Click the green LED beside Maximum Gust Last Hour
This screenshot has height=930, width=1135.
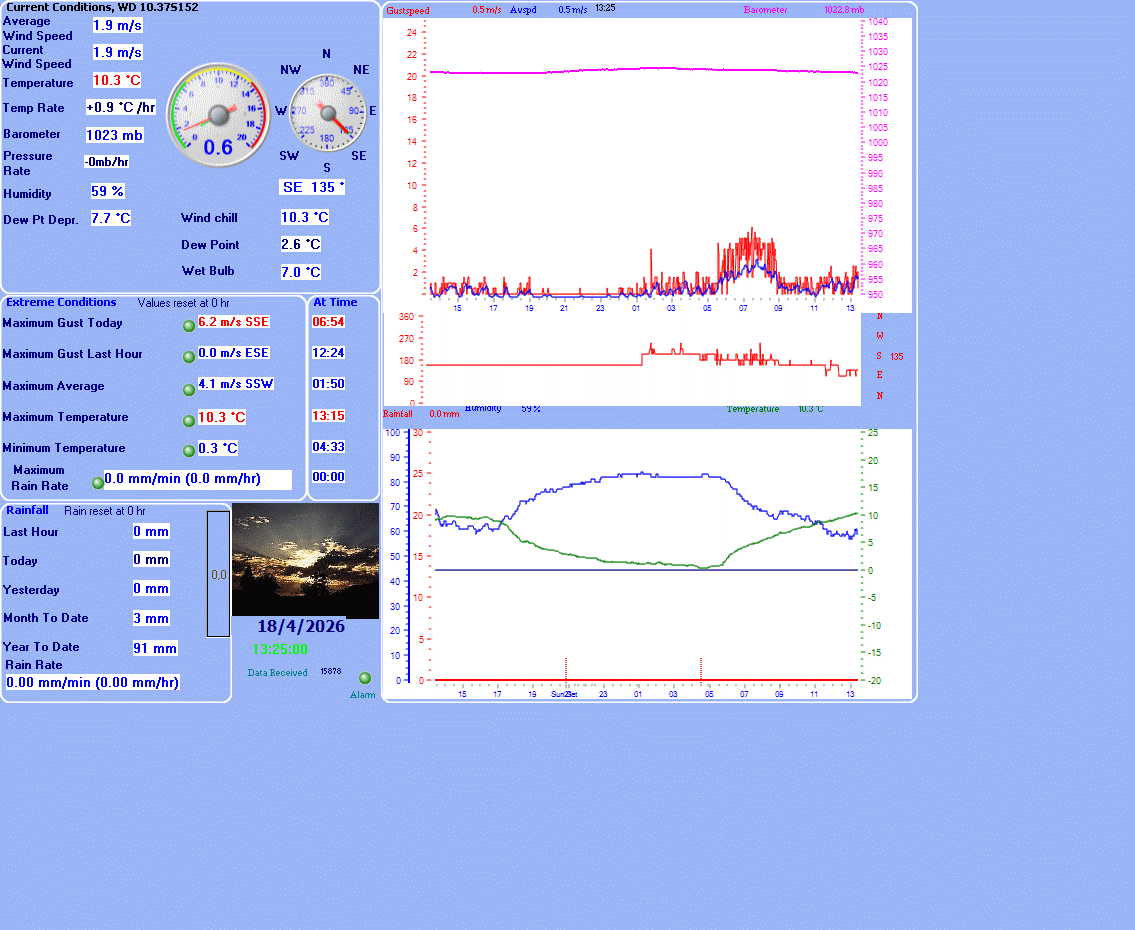tap(189, 357)
